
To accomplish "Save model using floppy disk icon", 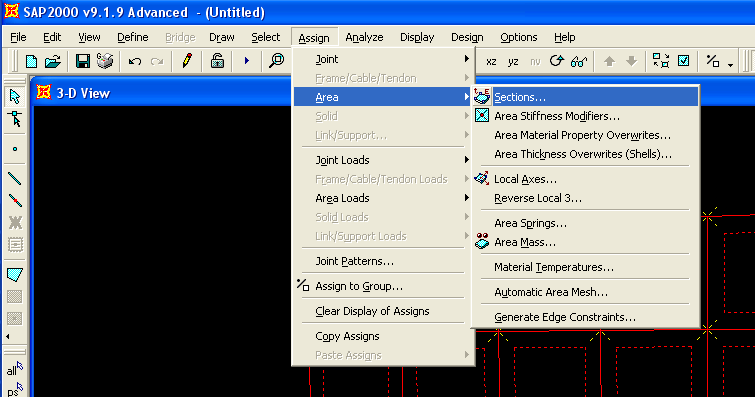I will (x=83, y=61).
